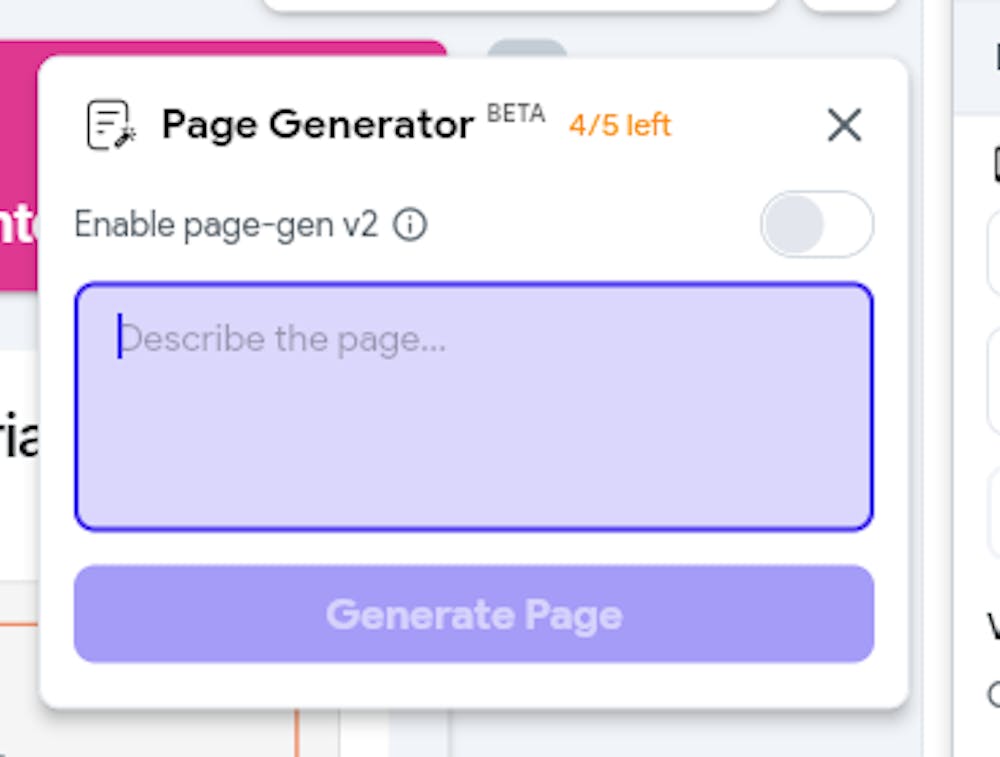Enable the page-gen v2 toggle switch
The width and height of the screenshot is (1000, 757).
pyautogui.click(x=816, y=225)
